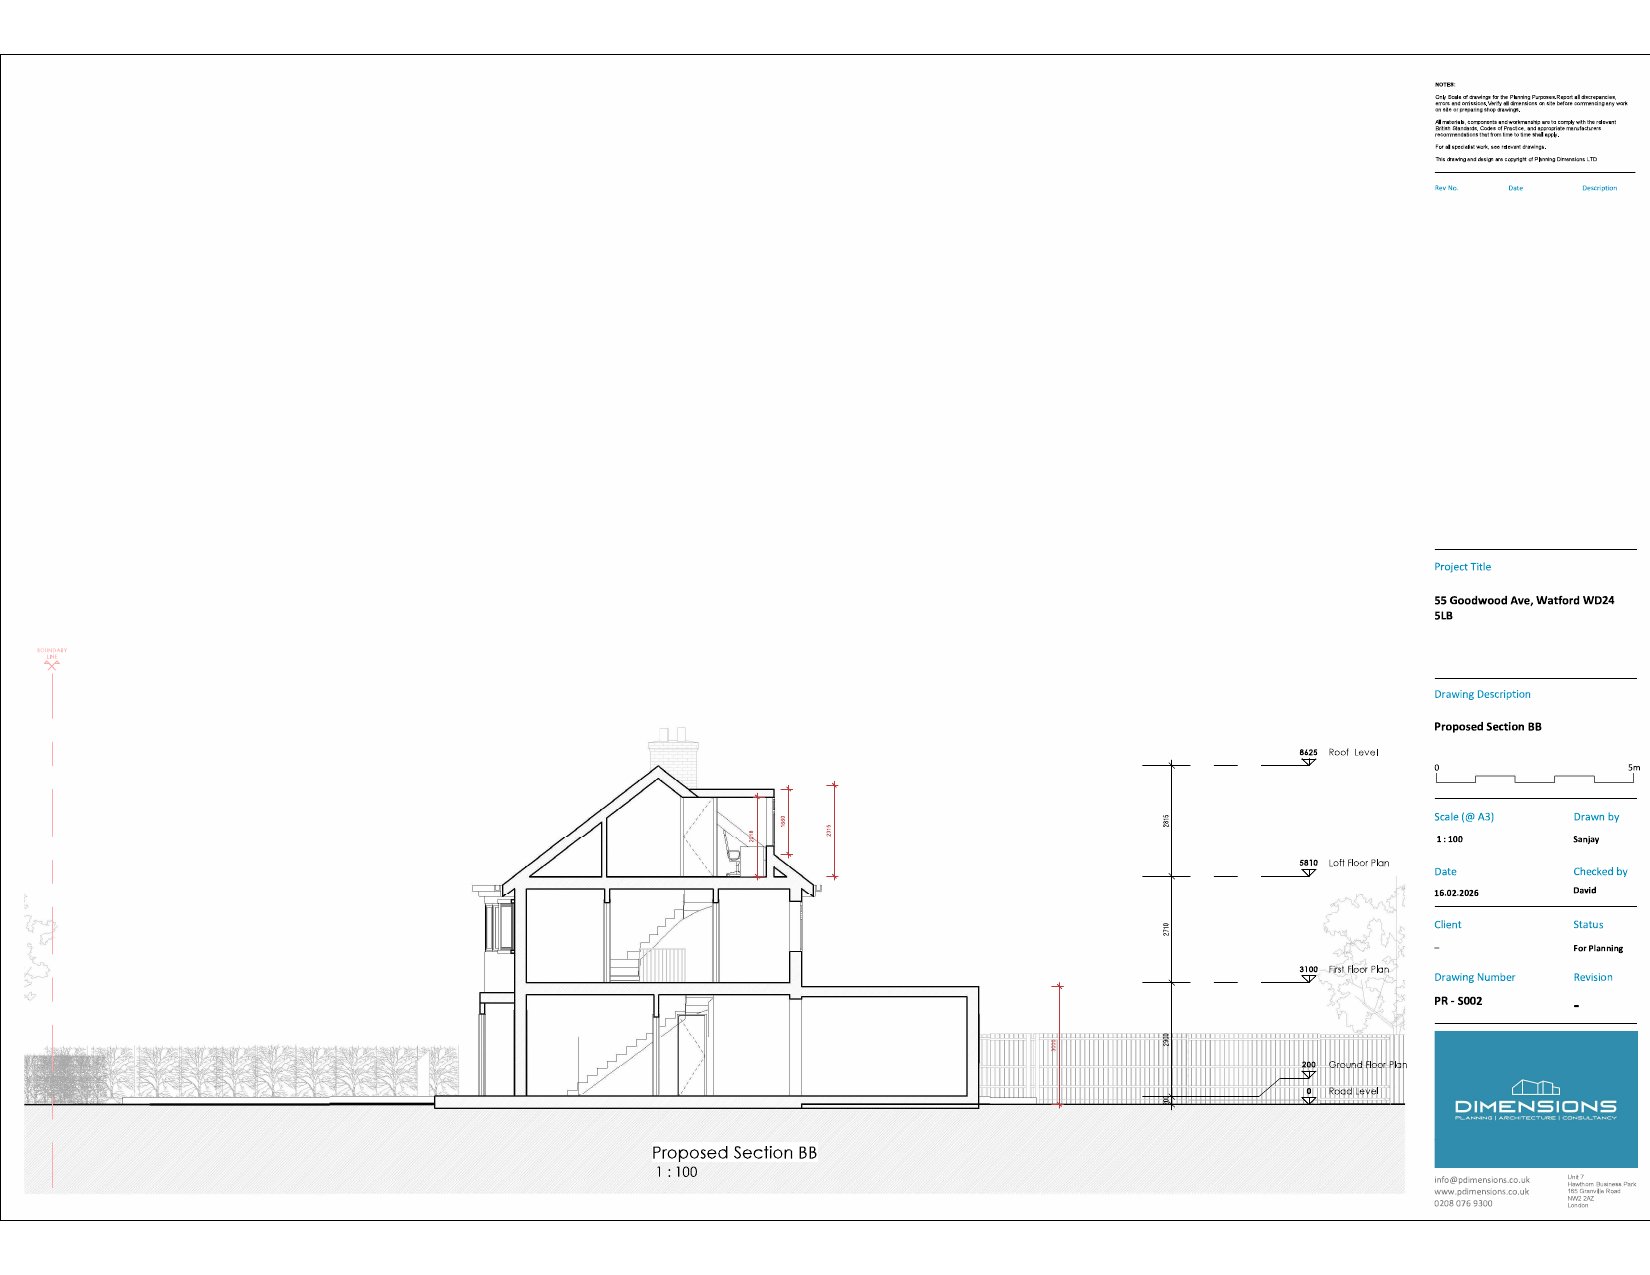The height and width of the screenshot is (1275, 1650).
Task: Select the red 2315 dimension line
Action: coord(834,831)
